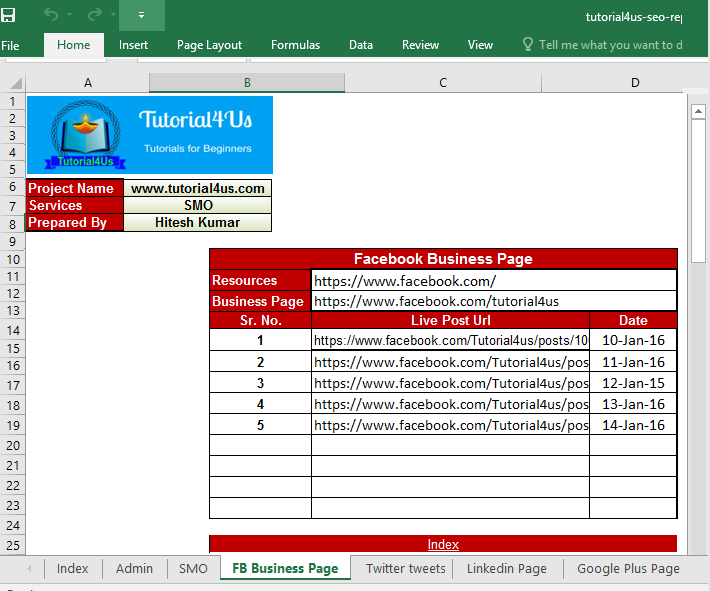Select row 1 header
The image size is (710, 591).
(x=13, y=102)
